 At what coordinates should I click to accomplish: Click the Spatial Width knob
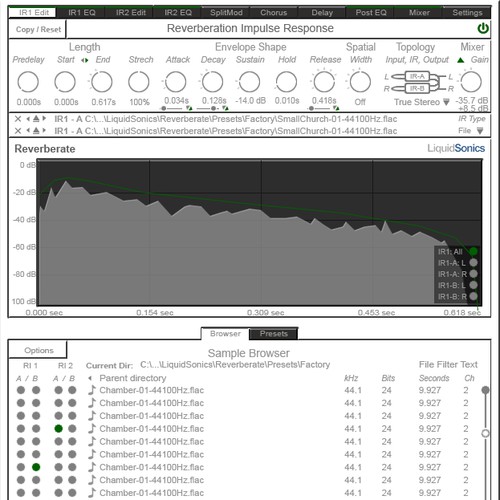pos(360,82)
